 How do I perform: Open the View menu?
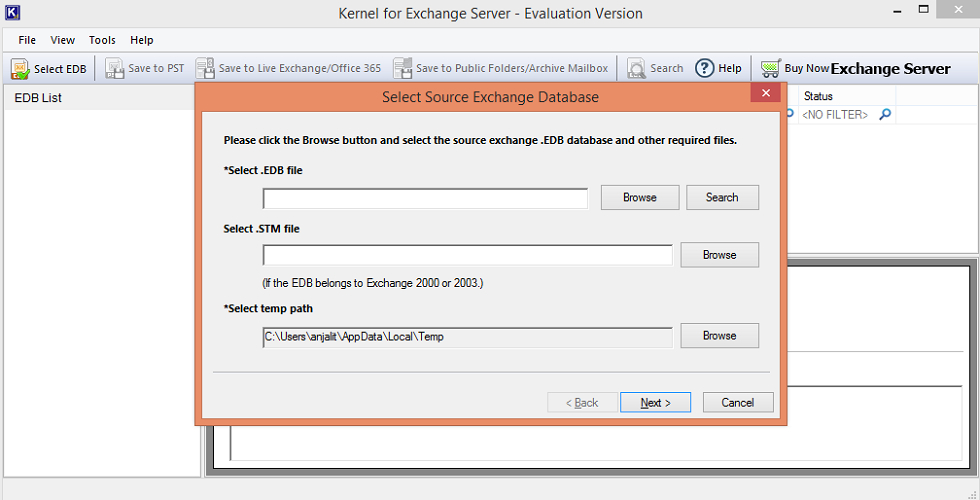point(62,40)
